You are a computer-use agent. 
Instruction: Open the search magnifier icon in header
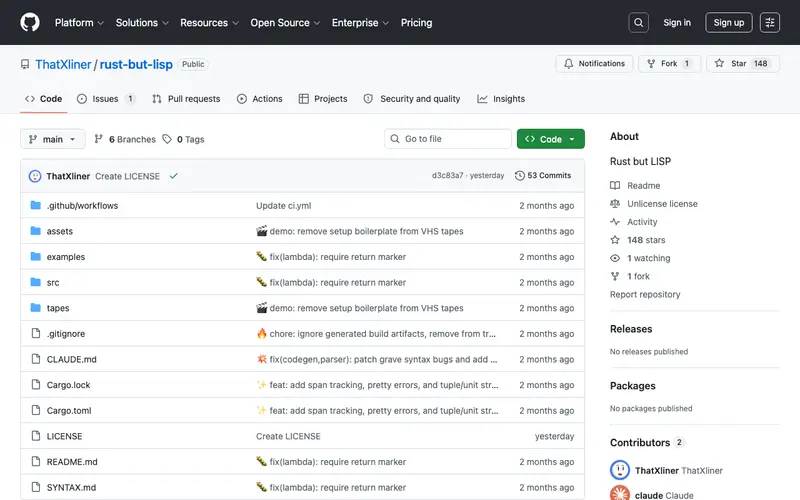638,22
